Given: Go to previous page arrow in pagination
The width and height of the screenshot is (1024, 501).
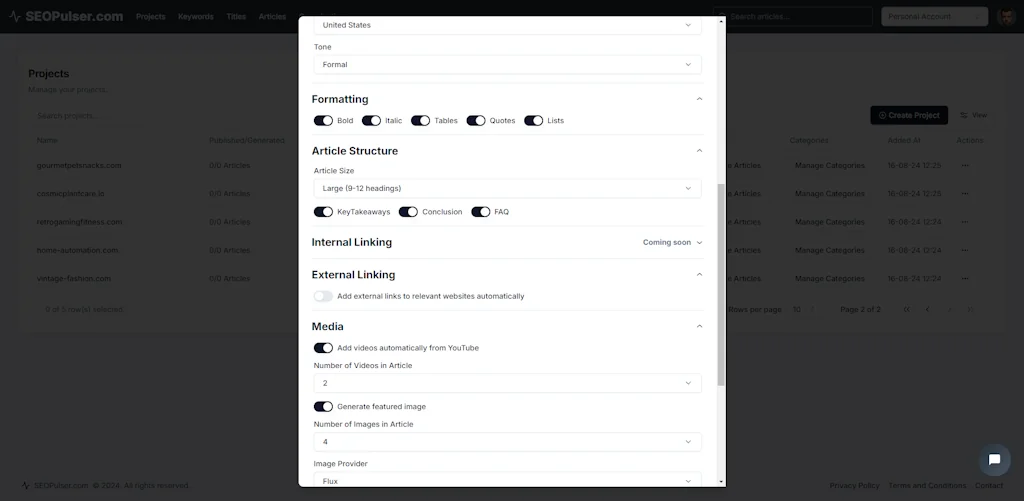Looking at the screenshot, I should [928, 310].
